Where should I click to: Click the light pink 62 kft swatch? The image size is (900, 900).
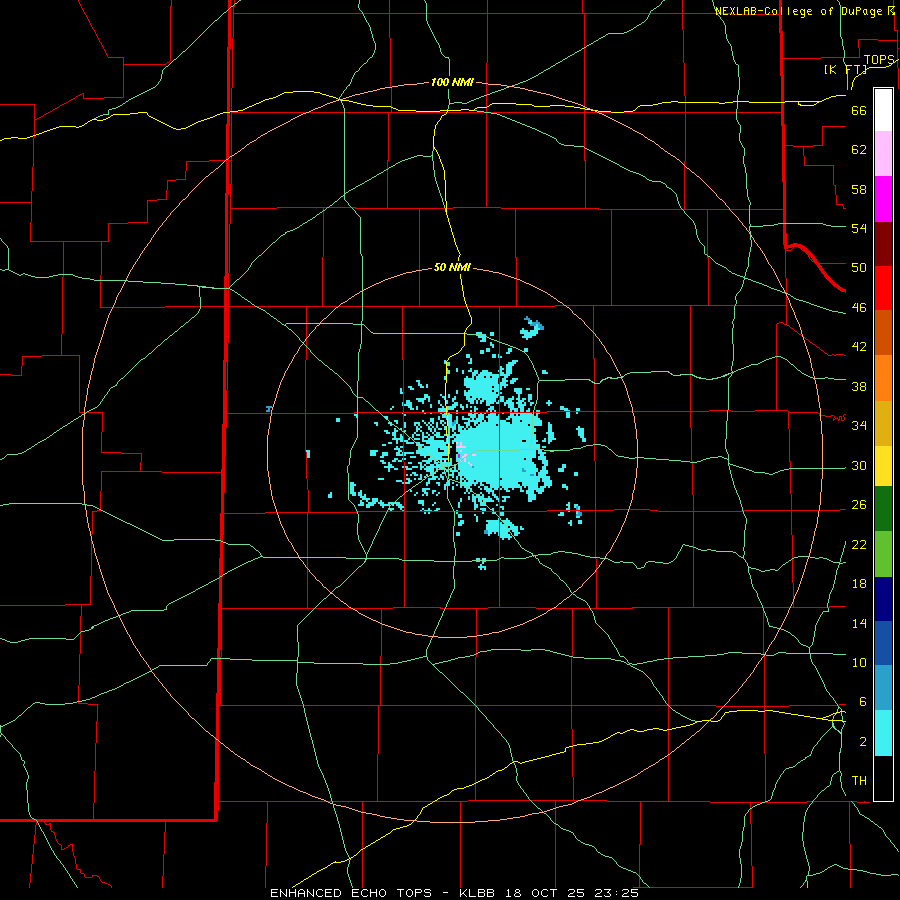(883, 154)
